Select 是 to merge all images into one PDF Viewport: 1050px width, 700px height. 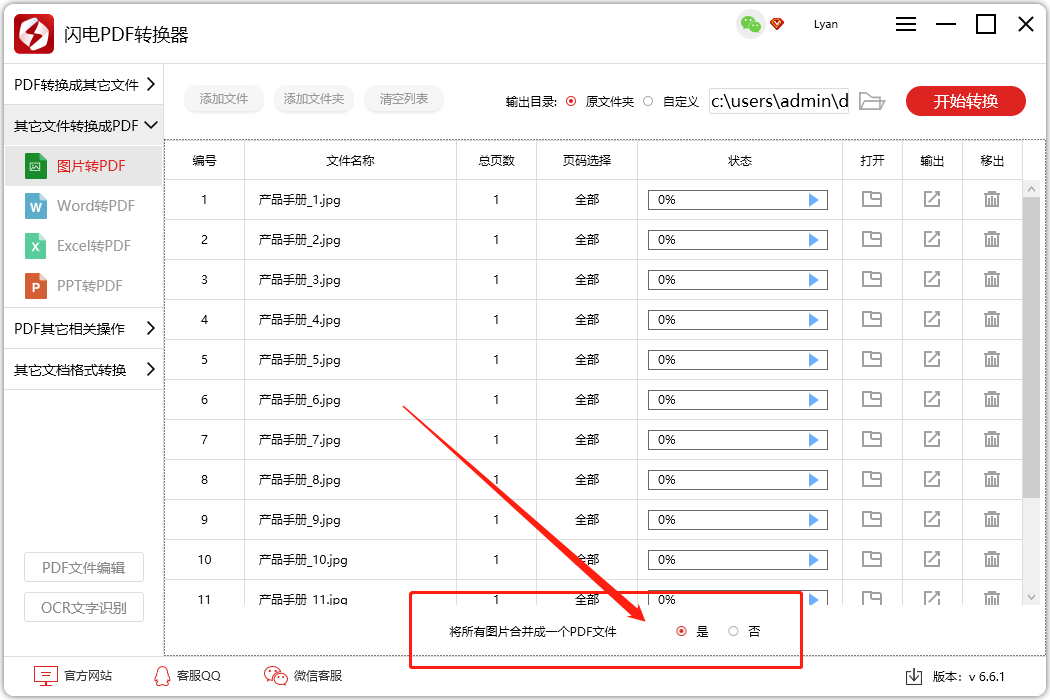click(x=681, y=630)
